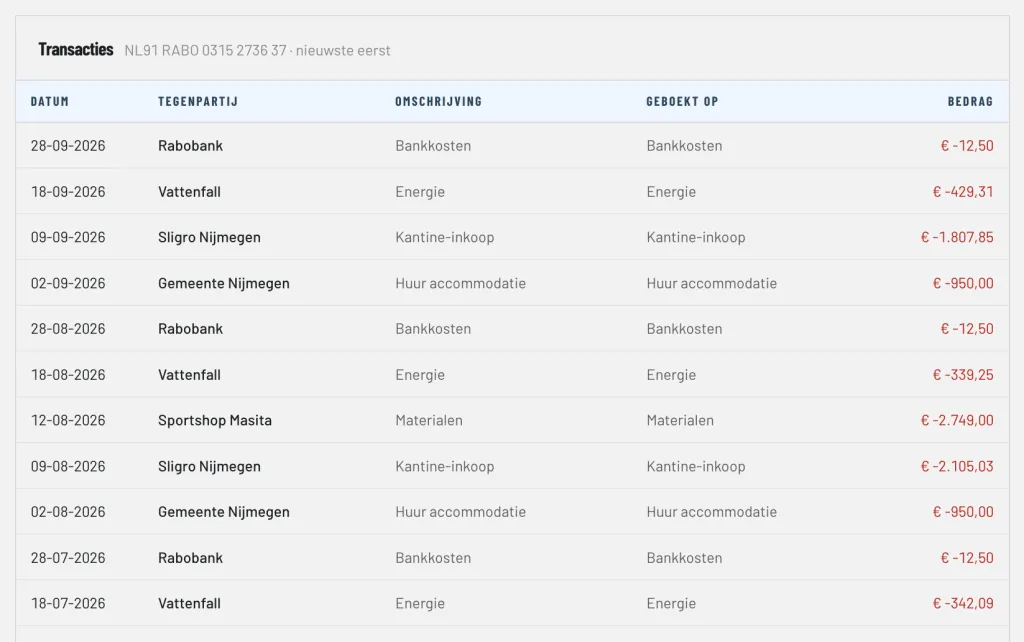Select the date 28-08-2026
This screenshot has width=1024, height=642.
tap(68, 329)
